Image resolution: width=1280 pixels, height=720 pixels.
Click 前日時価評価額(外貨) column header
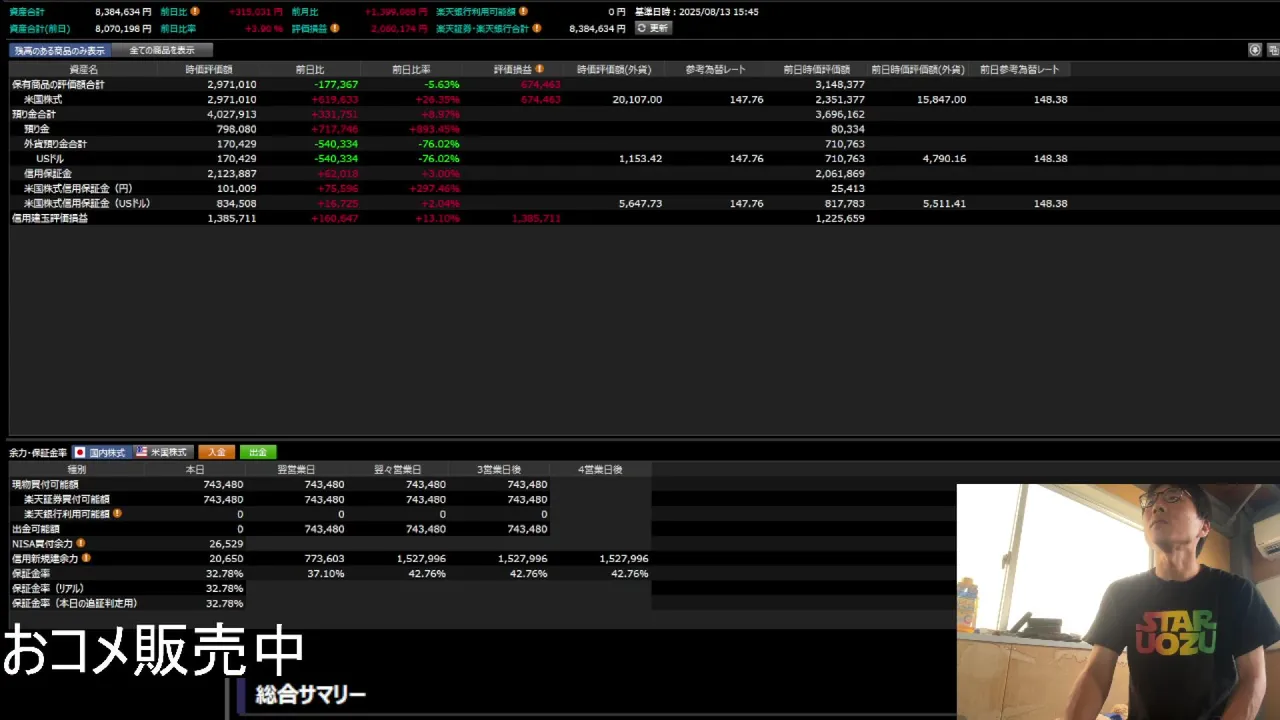(918, 69)
